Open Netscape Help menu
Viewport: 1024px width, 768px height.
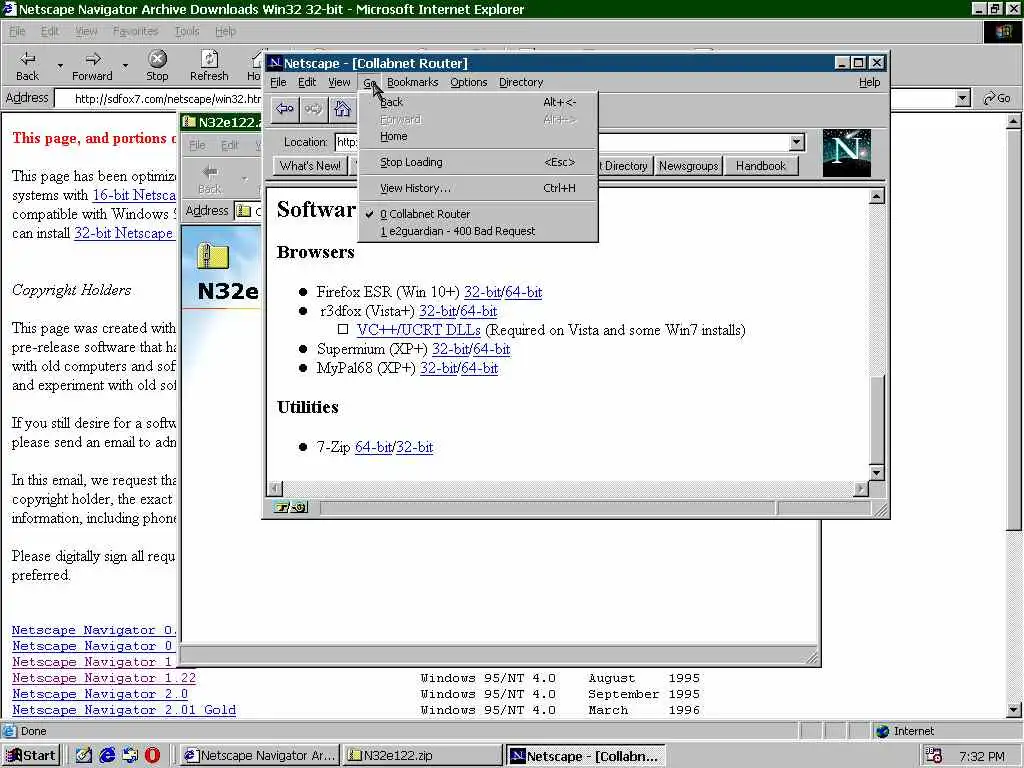click(869, 82)
